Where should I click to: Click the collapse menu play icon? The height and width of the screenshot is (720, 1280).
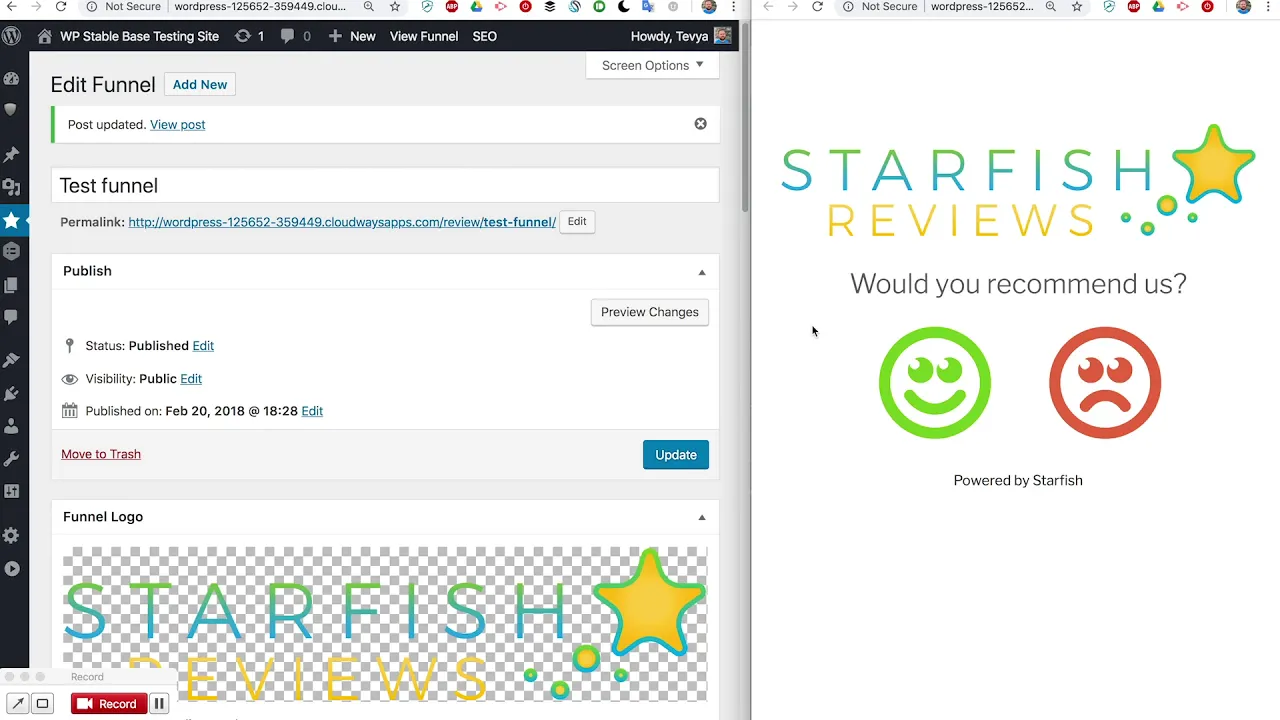[x=12, y=569]
